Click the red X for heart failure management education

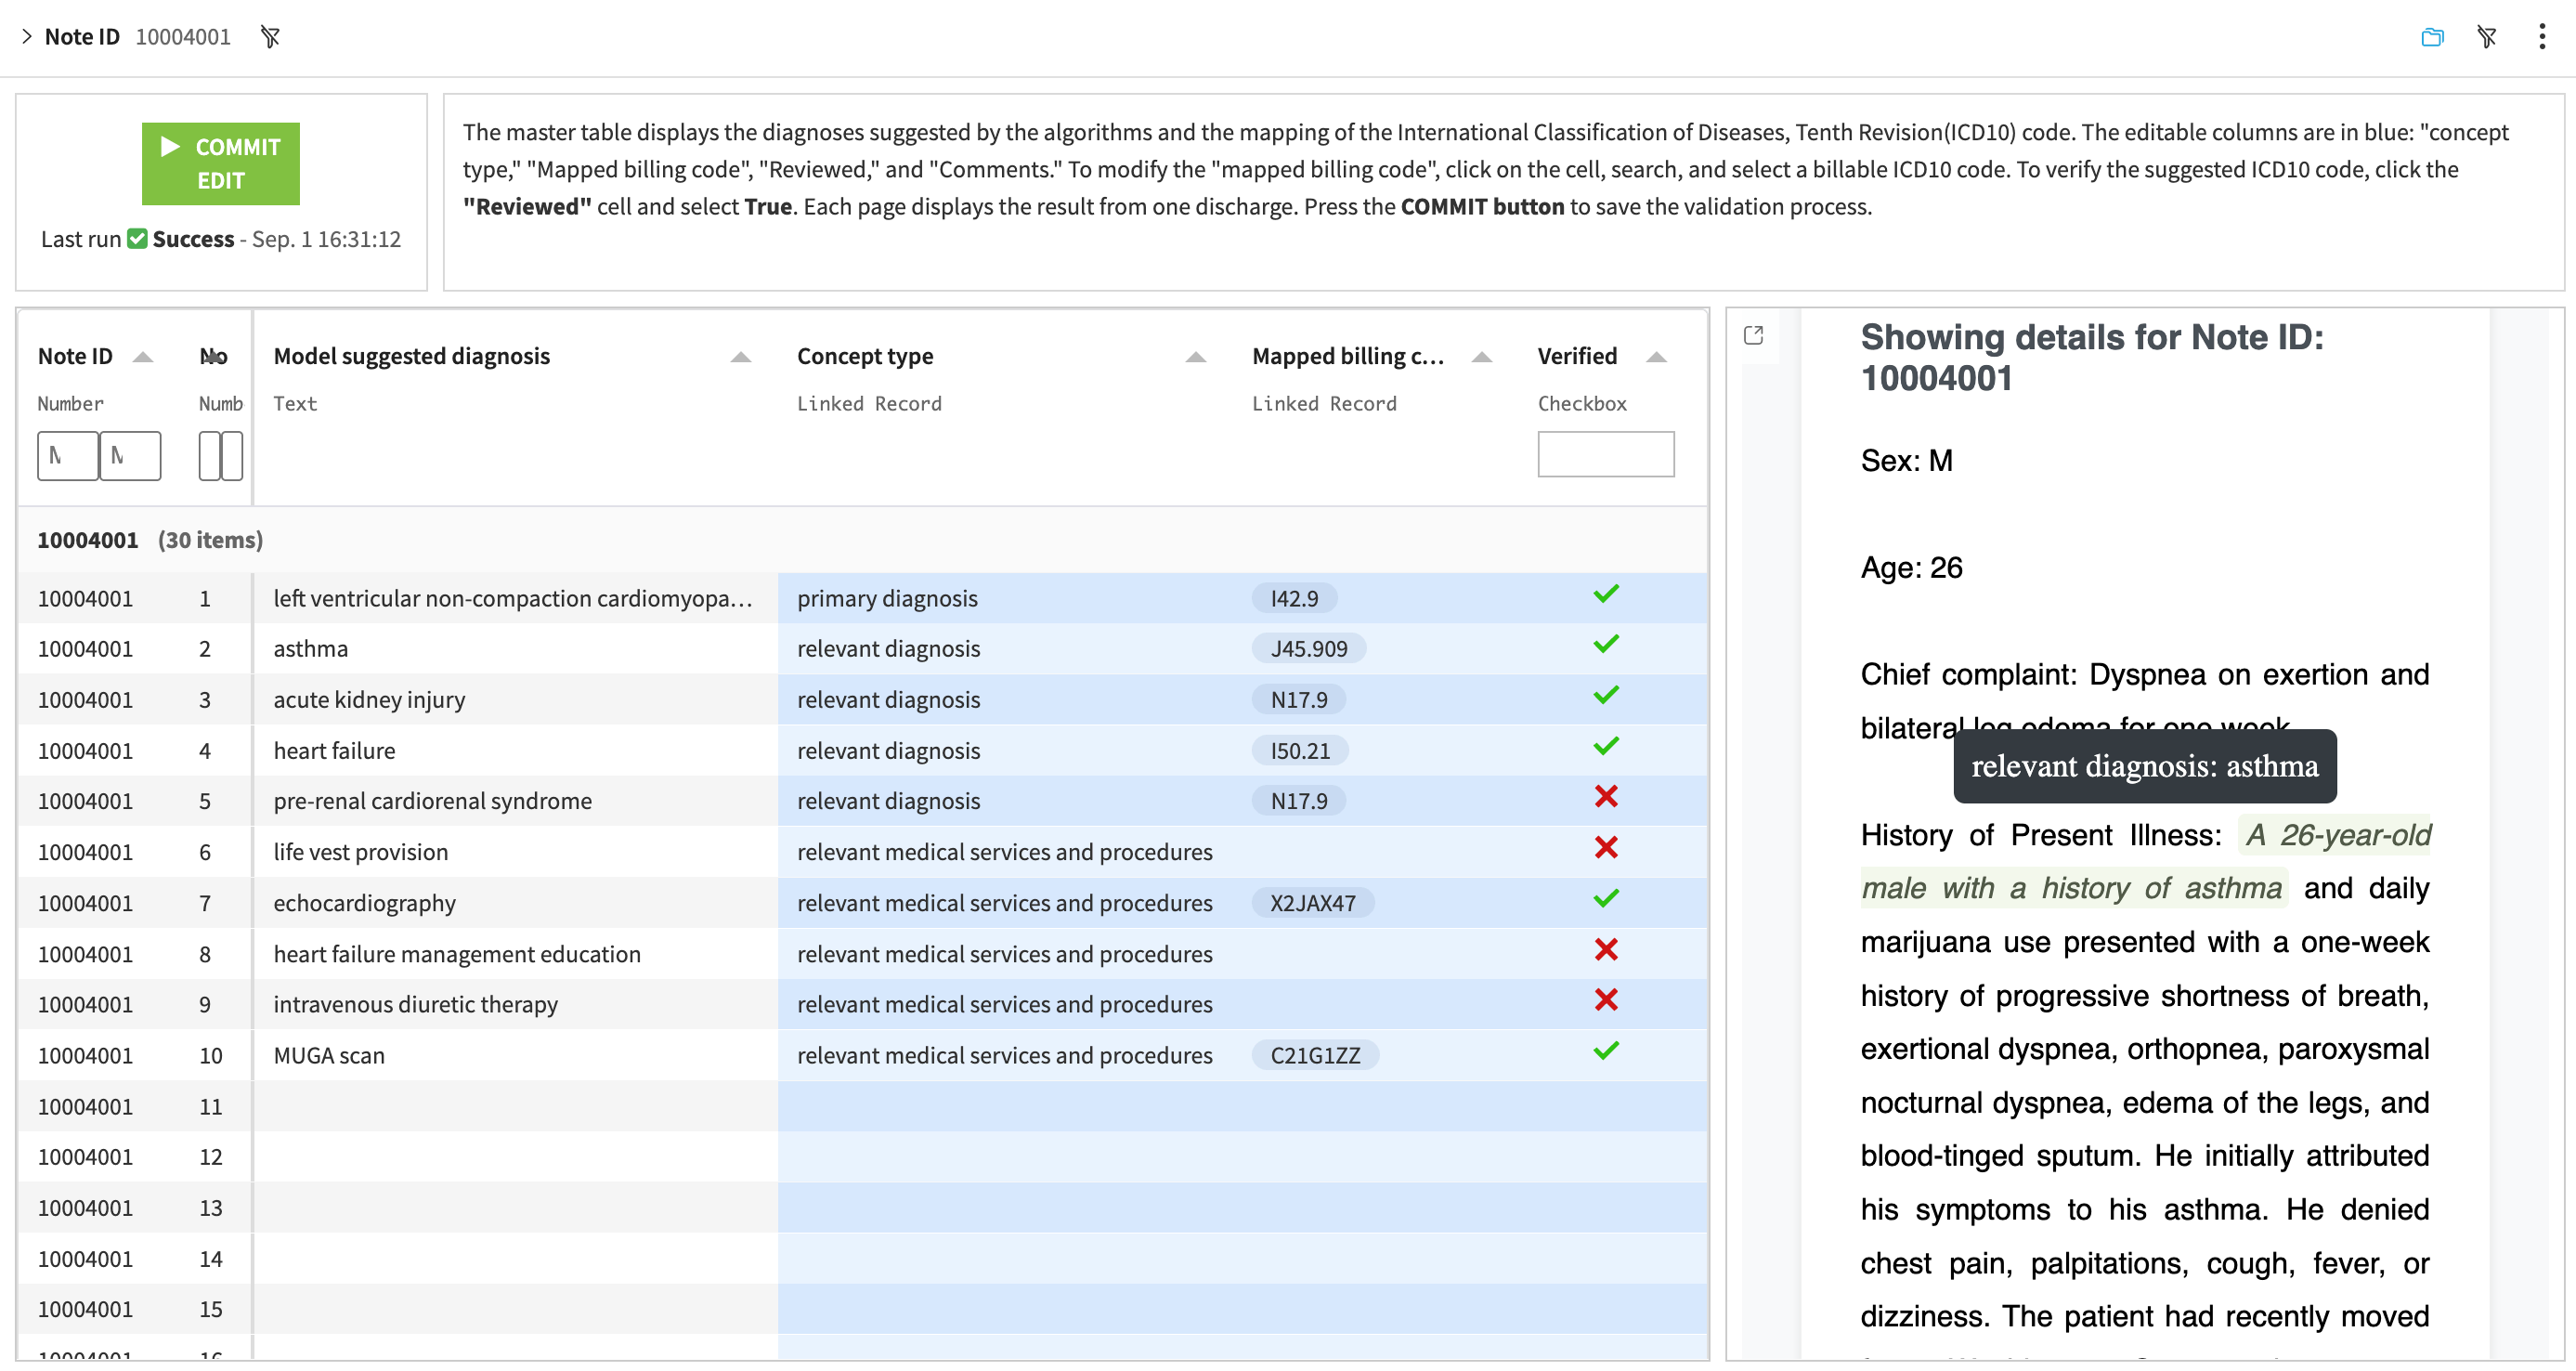coord(1606,949)
